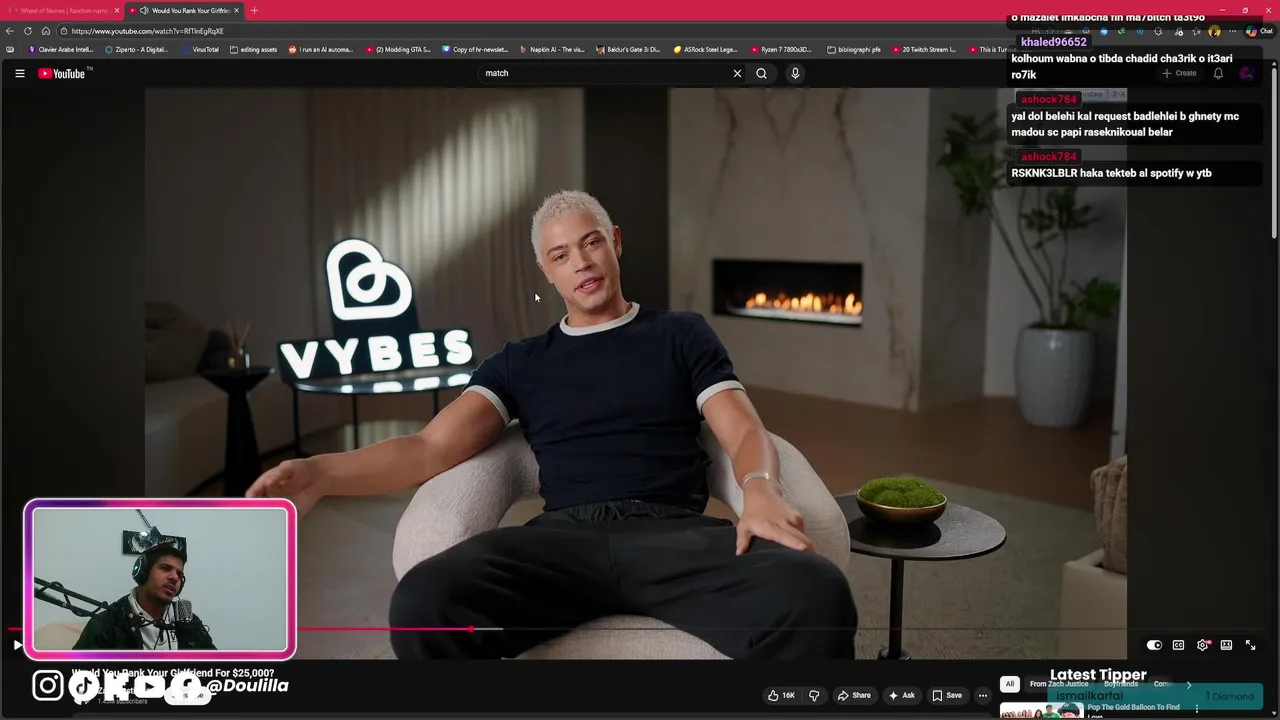Clear the search box with the X
Screen dimensions: 1280x720
(x=738, y=73)
